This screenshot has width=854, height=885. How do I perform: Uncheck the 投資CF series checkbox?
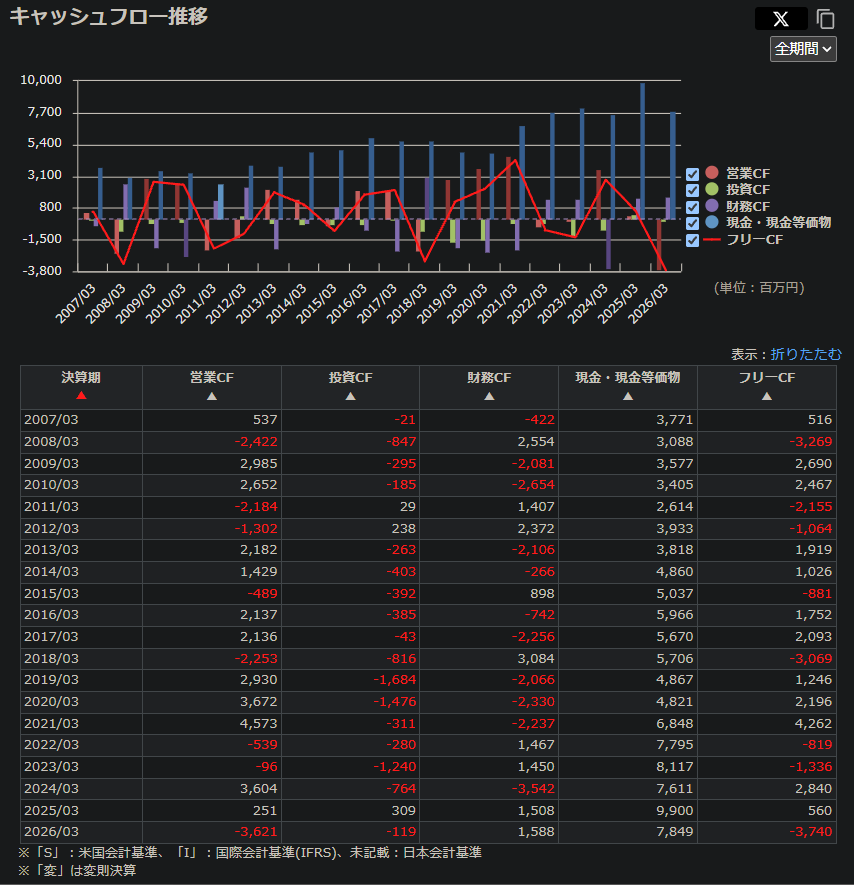pos(692,190)
